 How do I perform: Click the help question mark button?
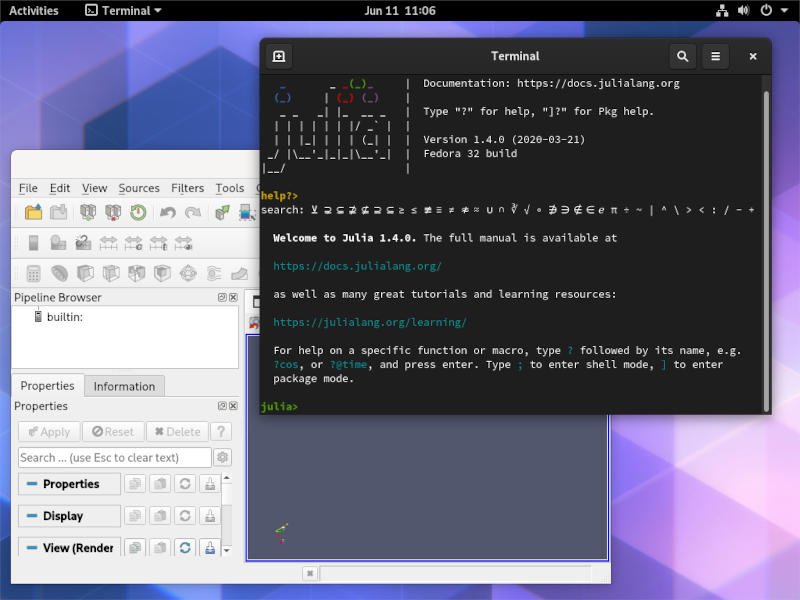click(x=219, y=431)
